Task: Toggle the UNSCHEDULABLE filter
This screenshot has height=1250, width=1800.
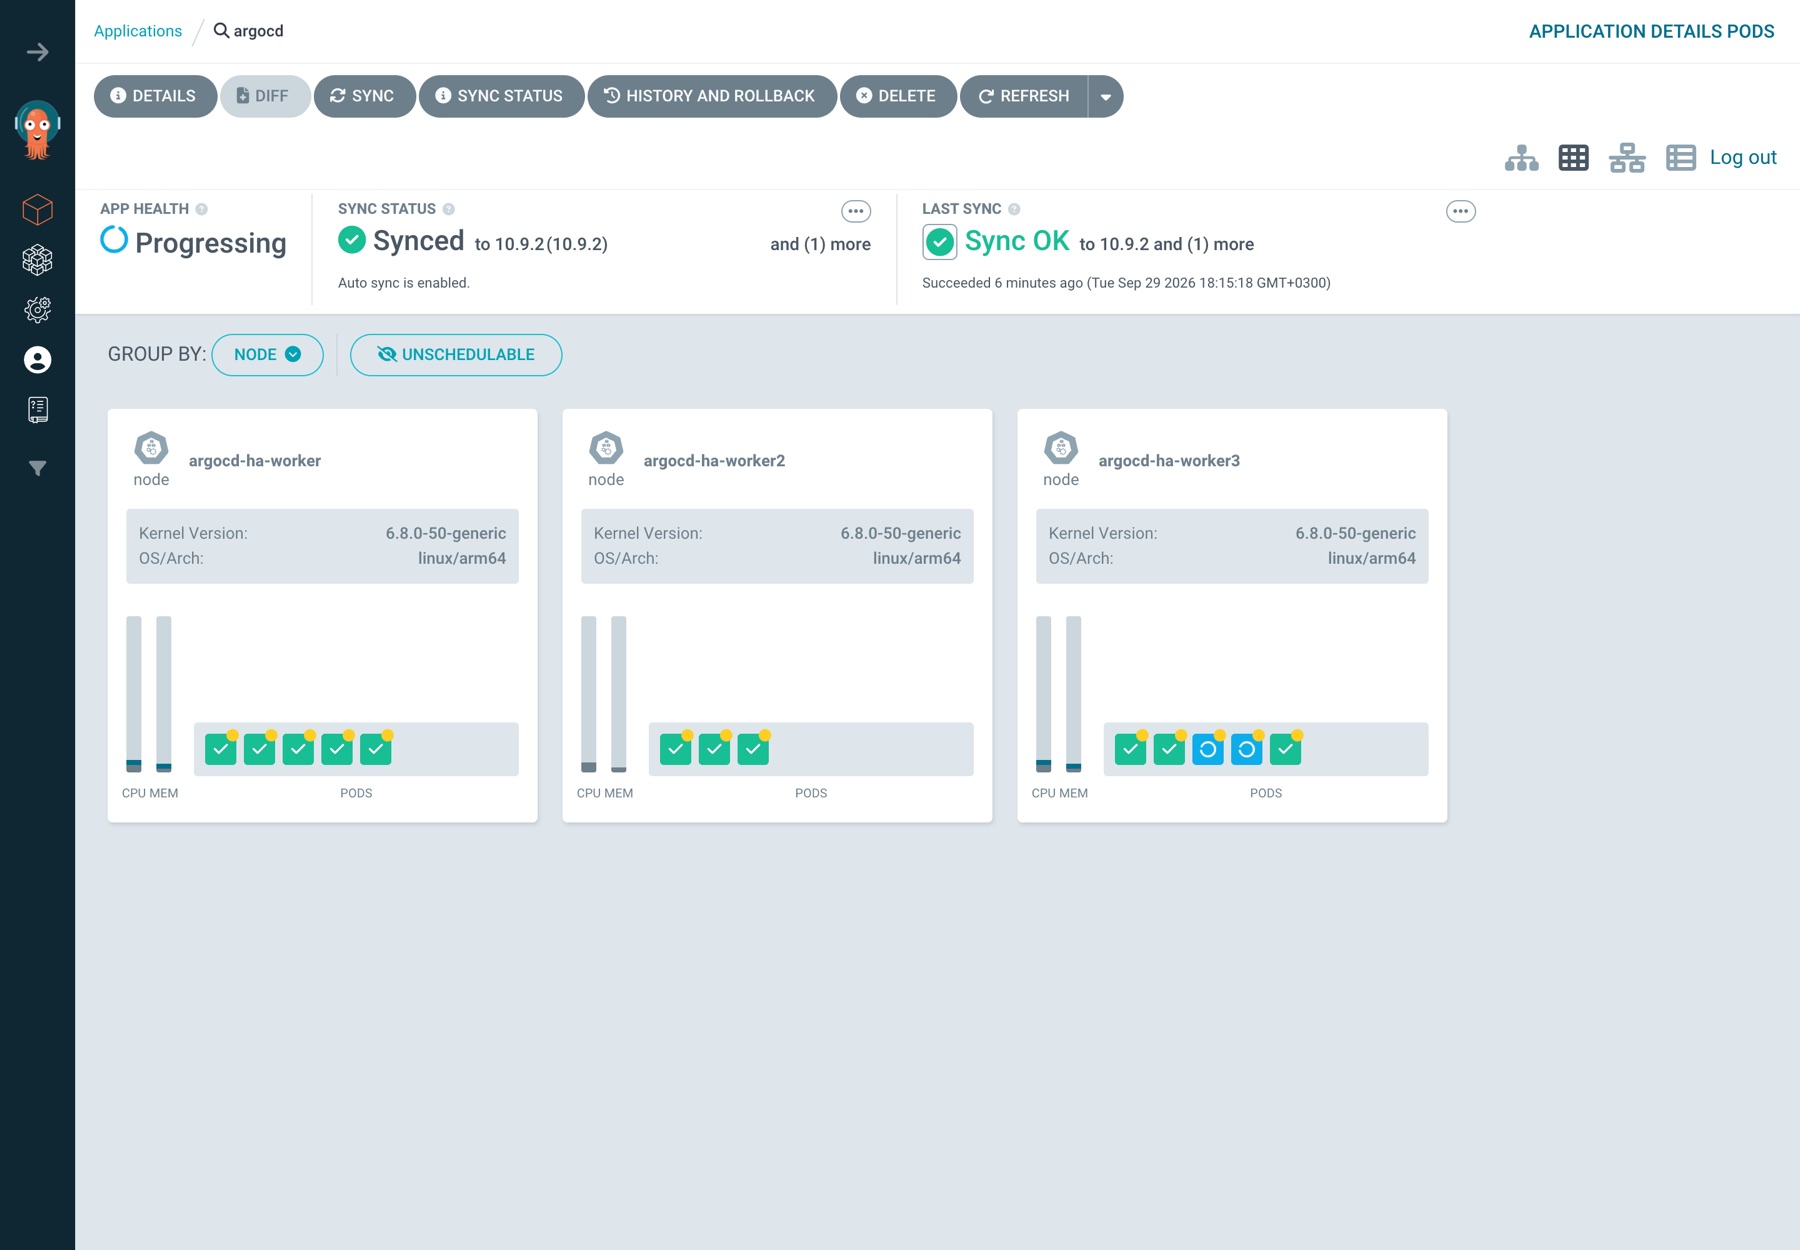Action: 456,355
